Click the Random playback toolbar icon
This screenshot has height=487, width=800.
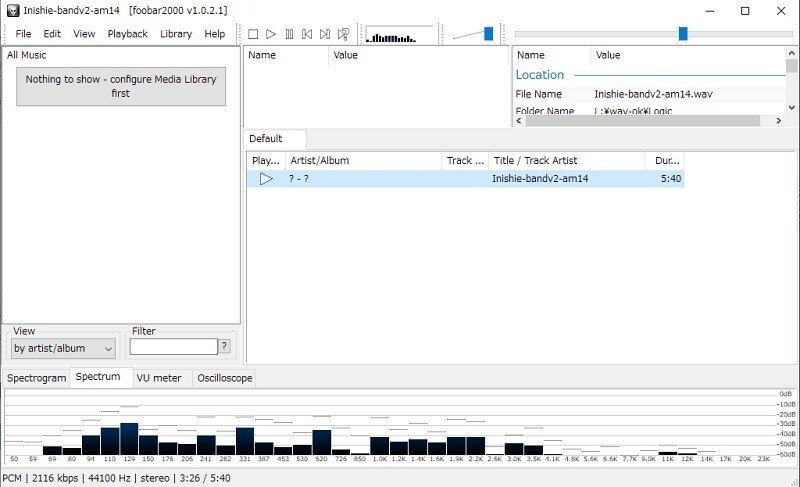tap(343, 34)
